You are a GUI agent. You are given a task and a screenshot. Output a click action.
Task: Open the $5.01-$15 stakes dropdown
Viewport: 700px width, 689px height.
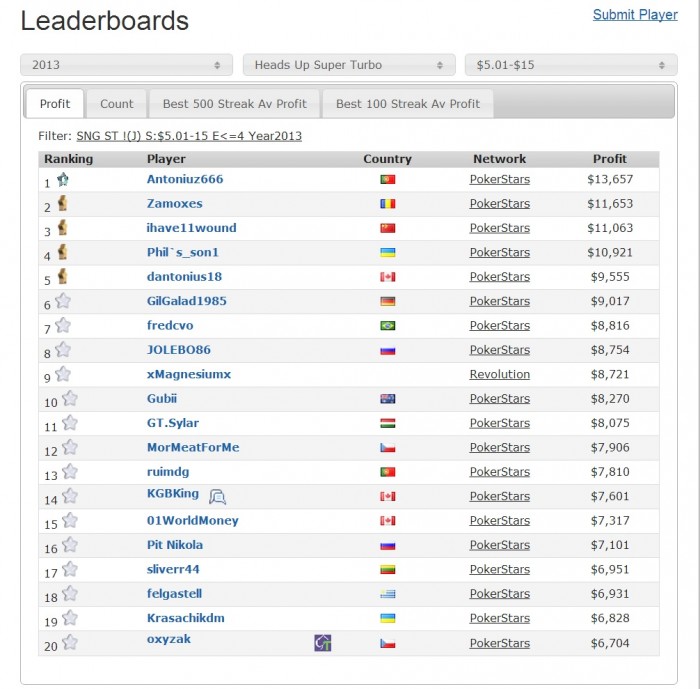tap(571, 65)
